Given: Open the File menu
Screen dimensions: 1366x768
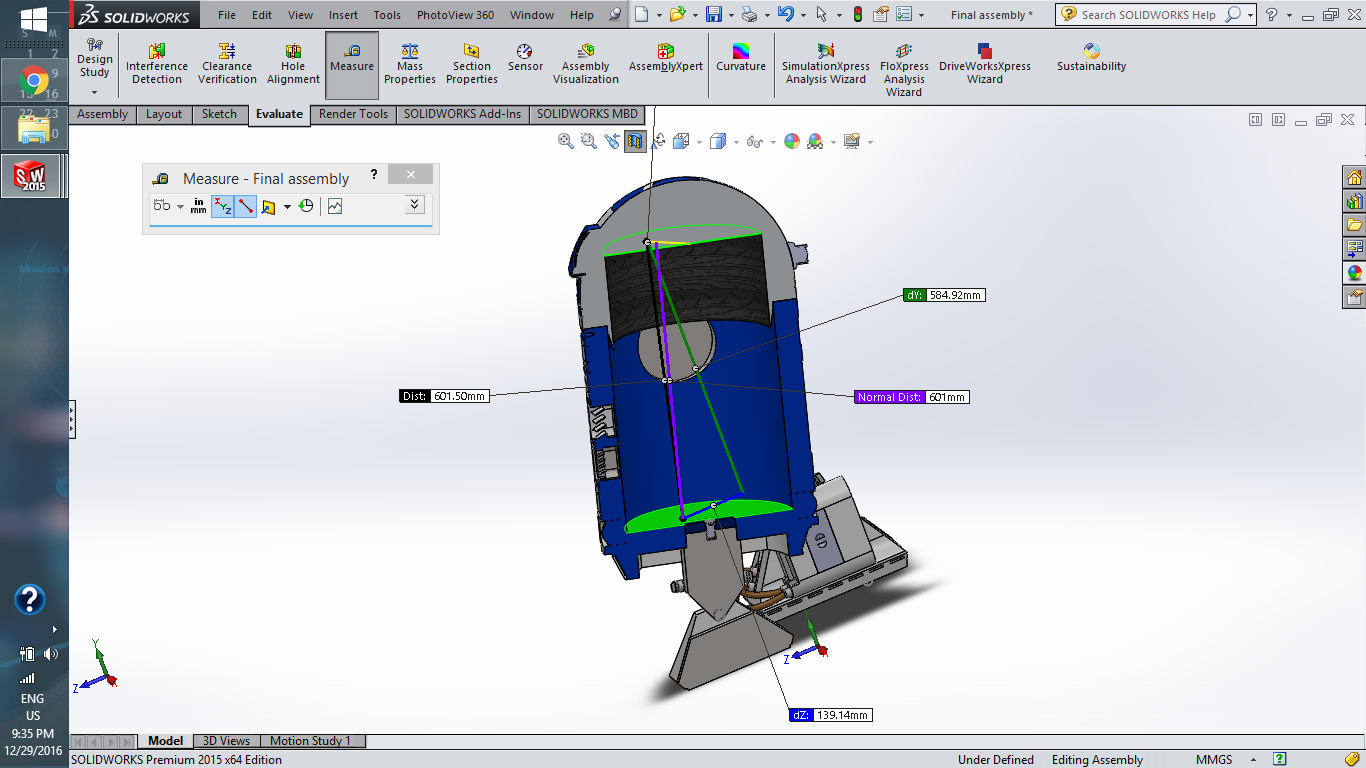Looking at the screenshot, I should 227,15.
